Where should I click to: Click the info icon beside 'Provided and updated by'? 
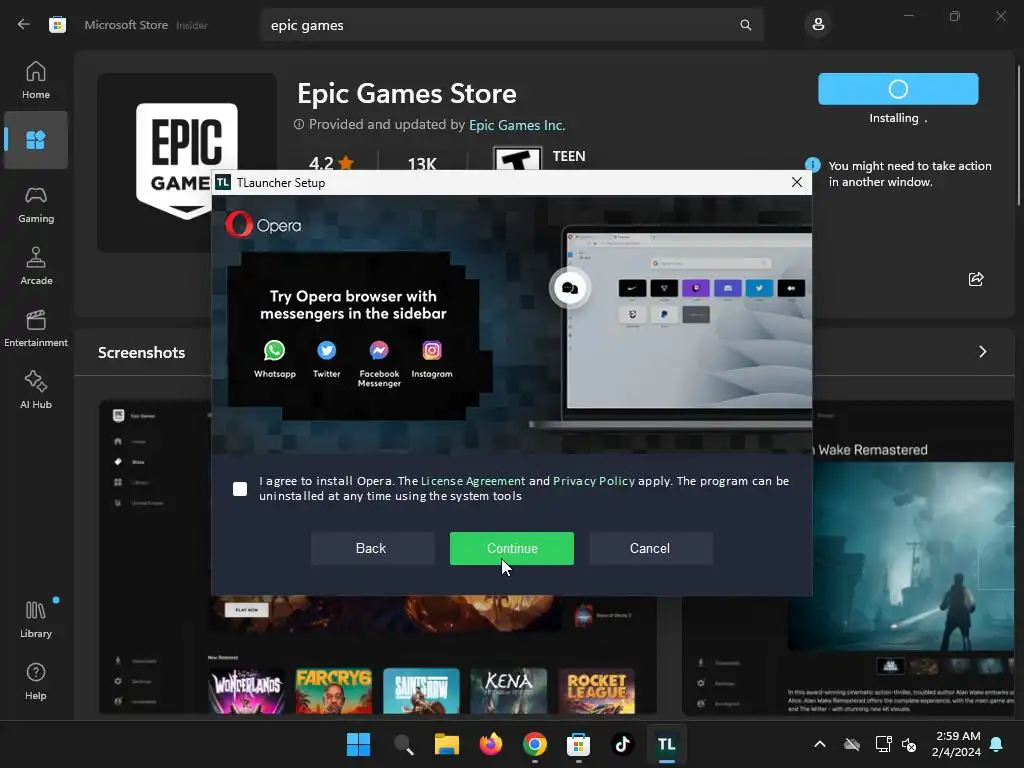(x=299, y=124)
